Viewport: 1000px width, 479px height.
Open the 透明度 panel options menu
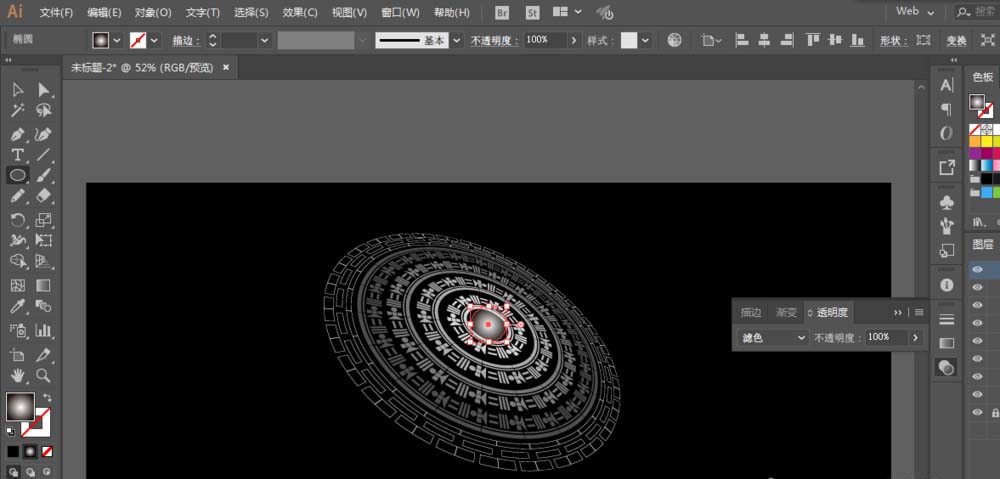click(x=919, y=312)
